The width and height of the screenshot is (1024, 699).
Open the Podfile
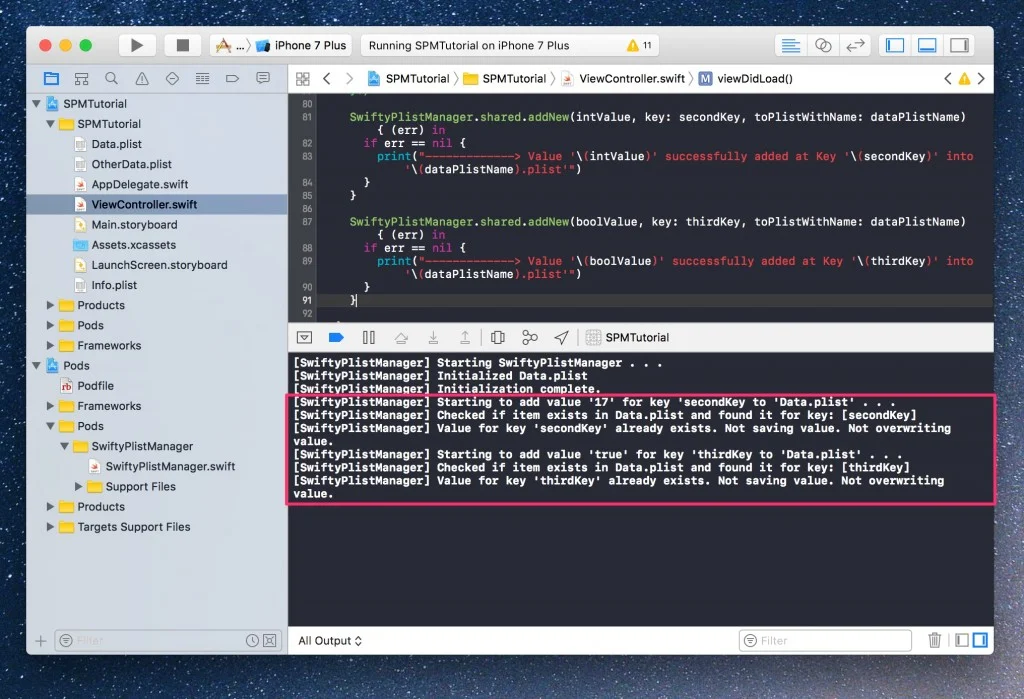click(95, 386)
